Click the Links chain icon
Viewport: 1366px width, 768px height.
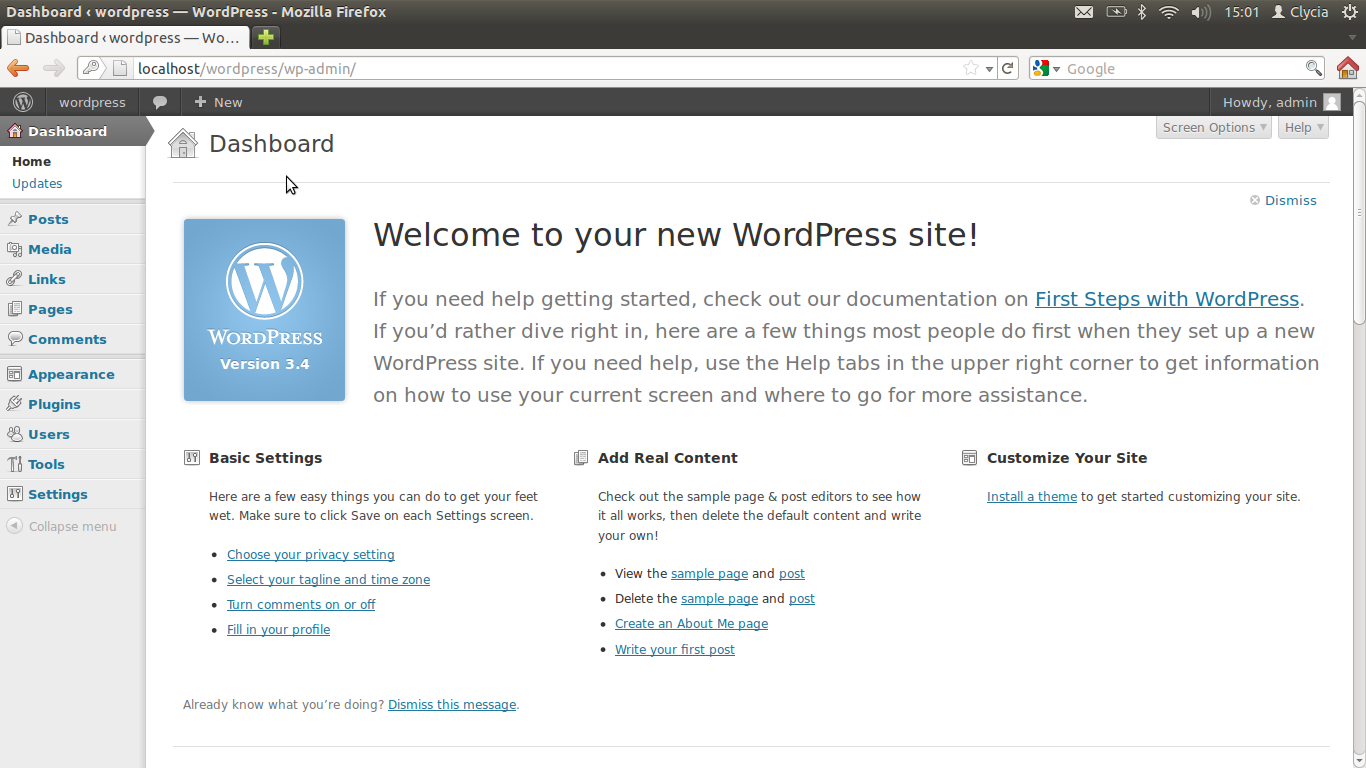point(14,279)
